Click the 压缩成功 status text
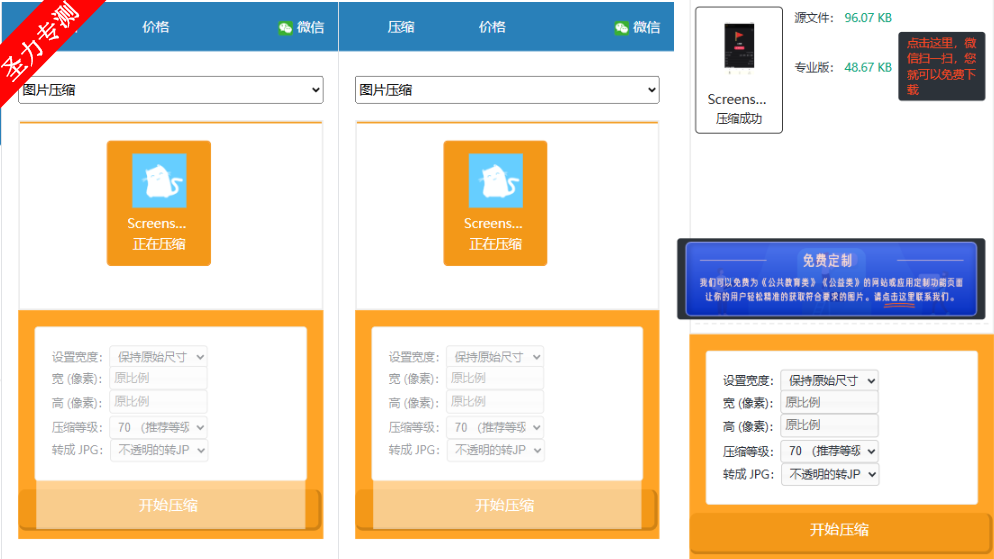 (x=739, y=119)
